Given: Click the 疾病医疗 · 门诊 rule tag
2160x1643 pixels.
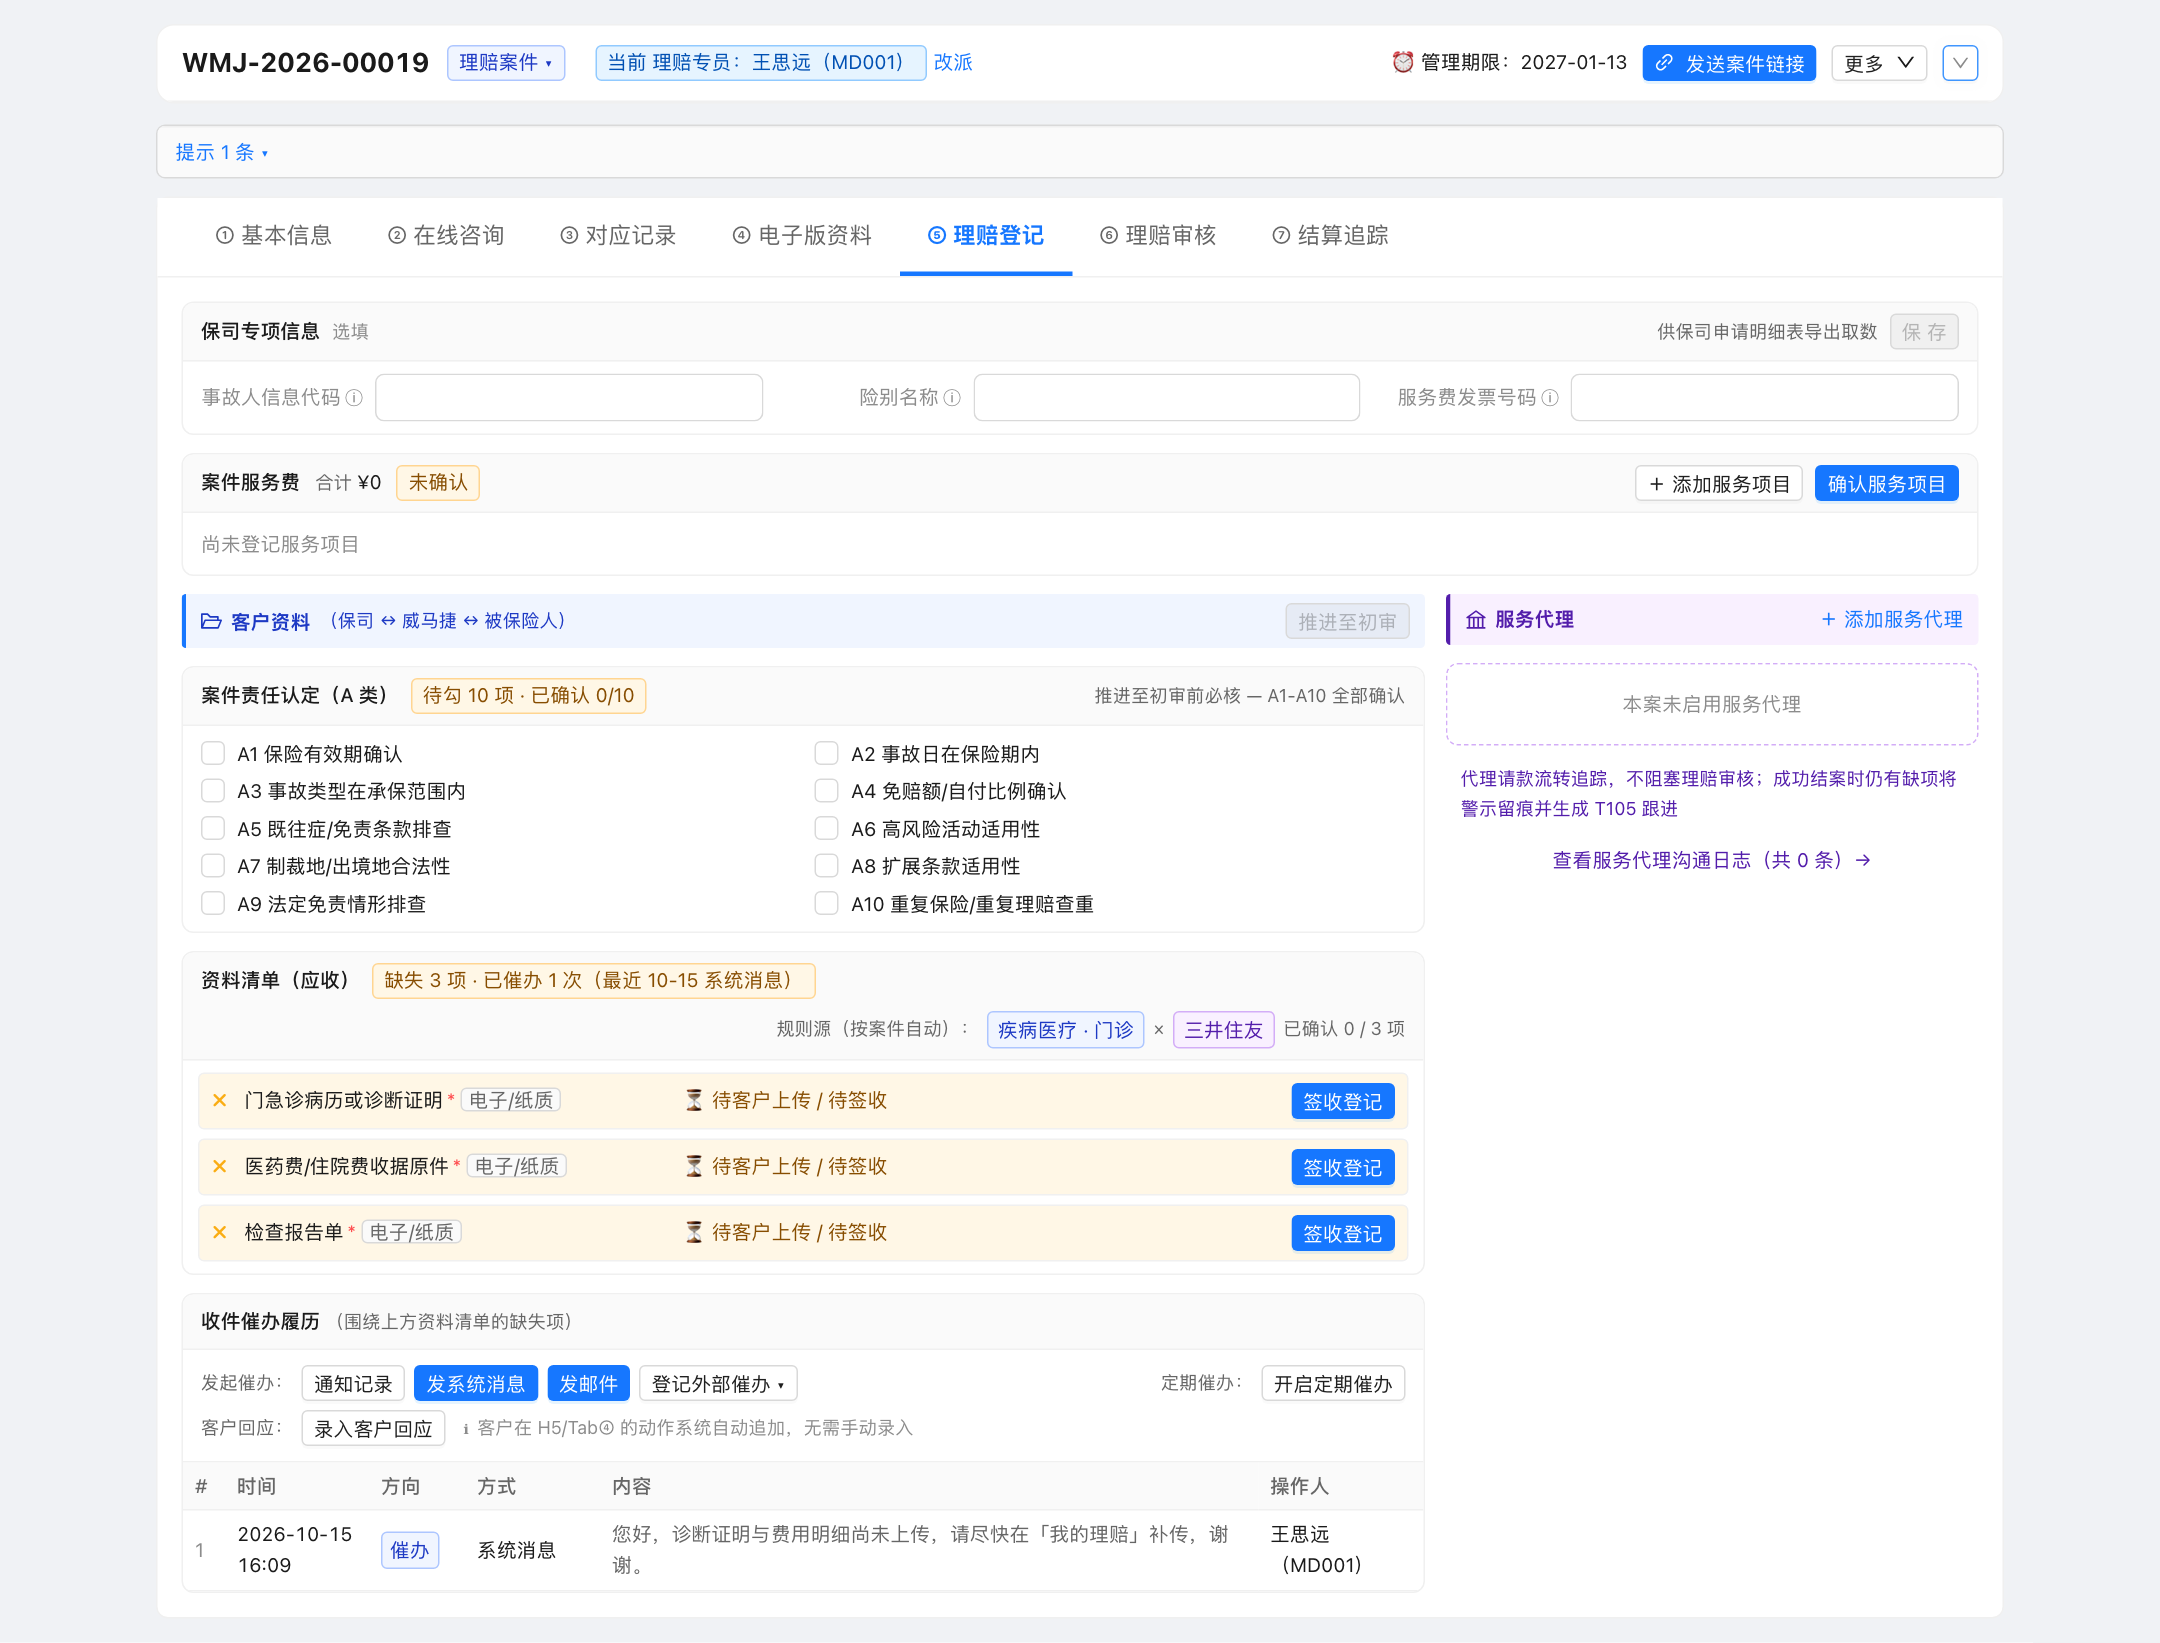Looking at the screenshot, I should [1065, 1030].
